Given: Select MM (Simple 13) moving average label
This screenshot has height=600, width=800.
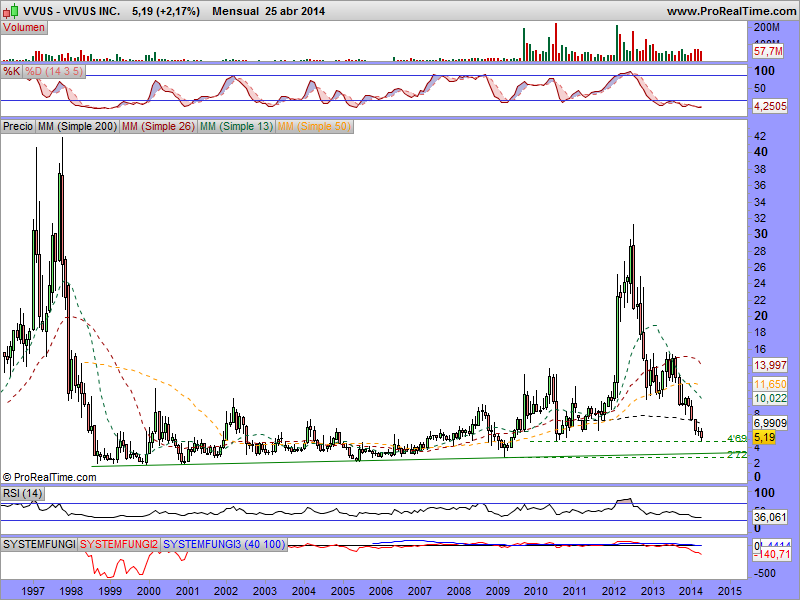Looking at the screenshot, I should click(236, 126).
